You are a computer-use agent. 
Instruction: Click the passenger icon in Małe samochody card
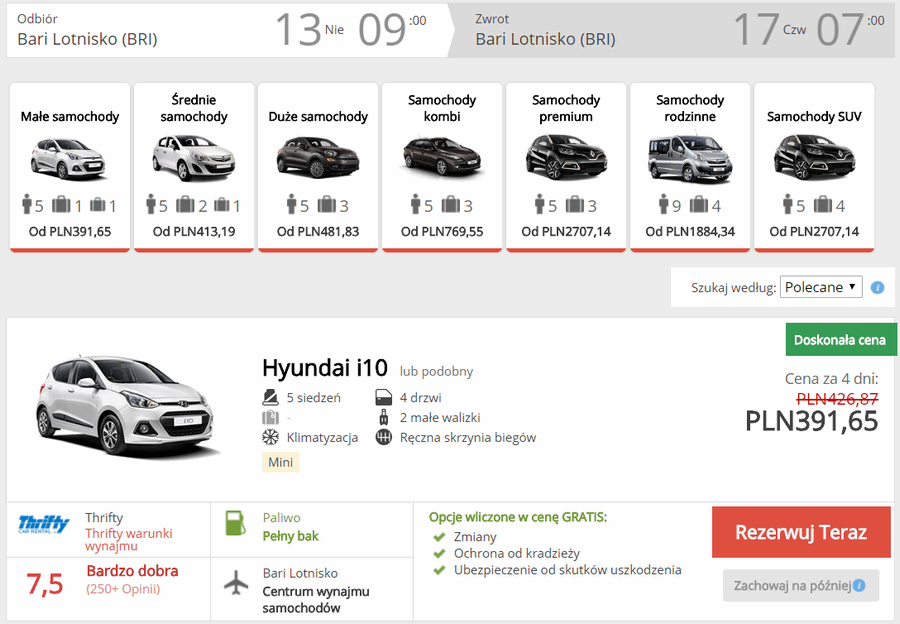(x=26, y=204)
